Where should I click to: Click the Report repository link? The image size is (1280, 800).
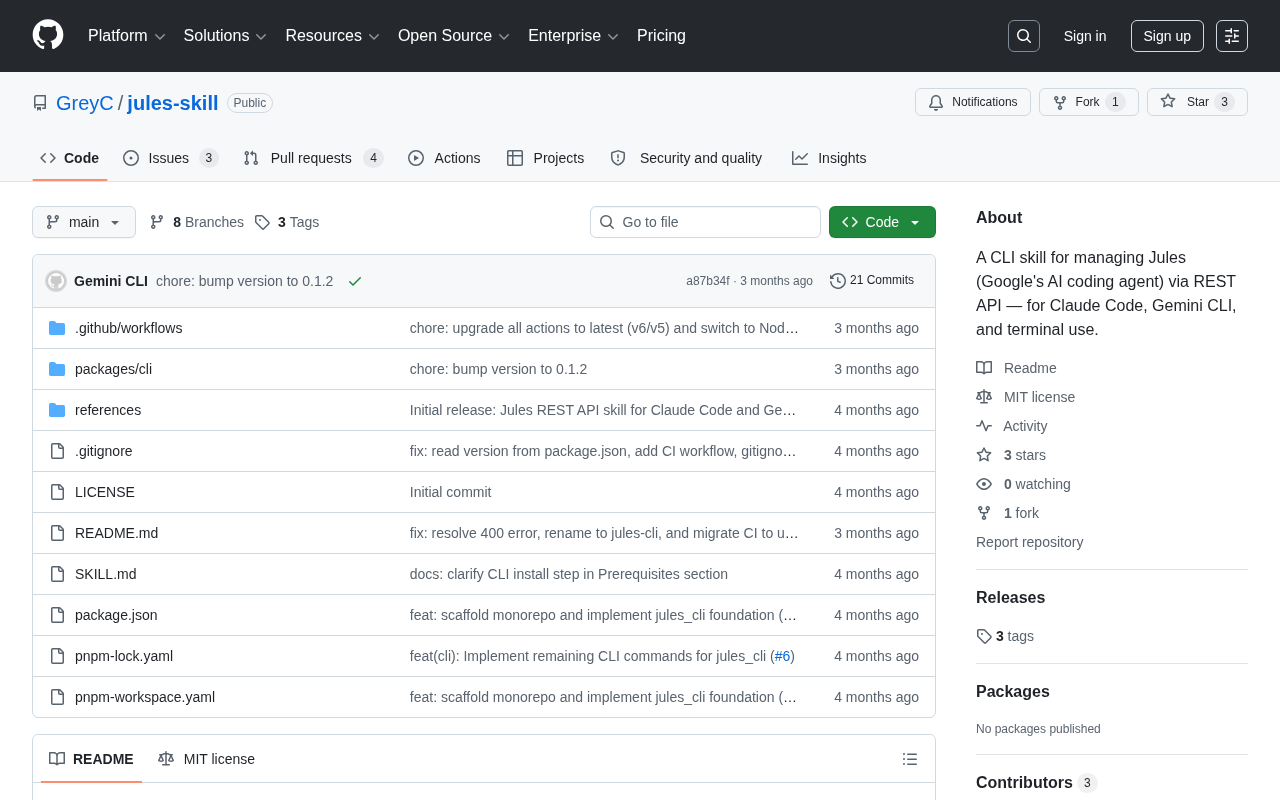pos(1029,542)
